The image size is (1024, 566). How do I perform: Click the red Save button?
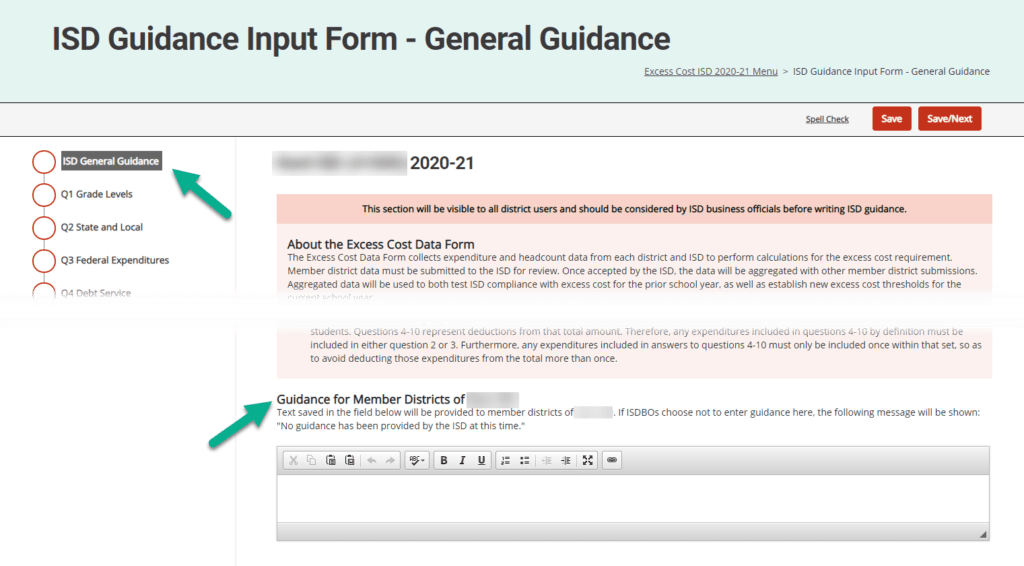pos(891,119)
